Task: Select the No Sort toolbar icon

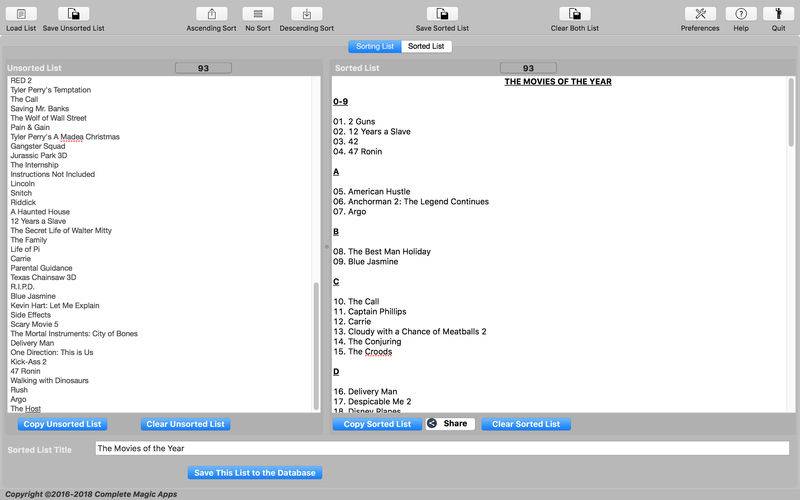Action: (x=258, y=14)
